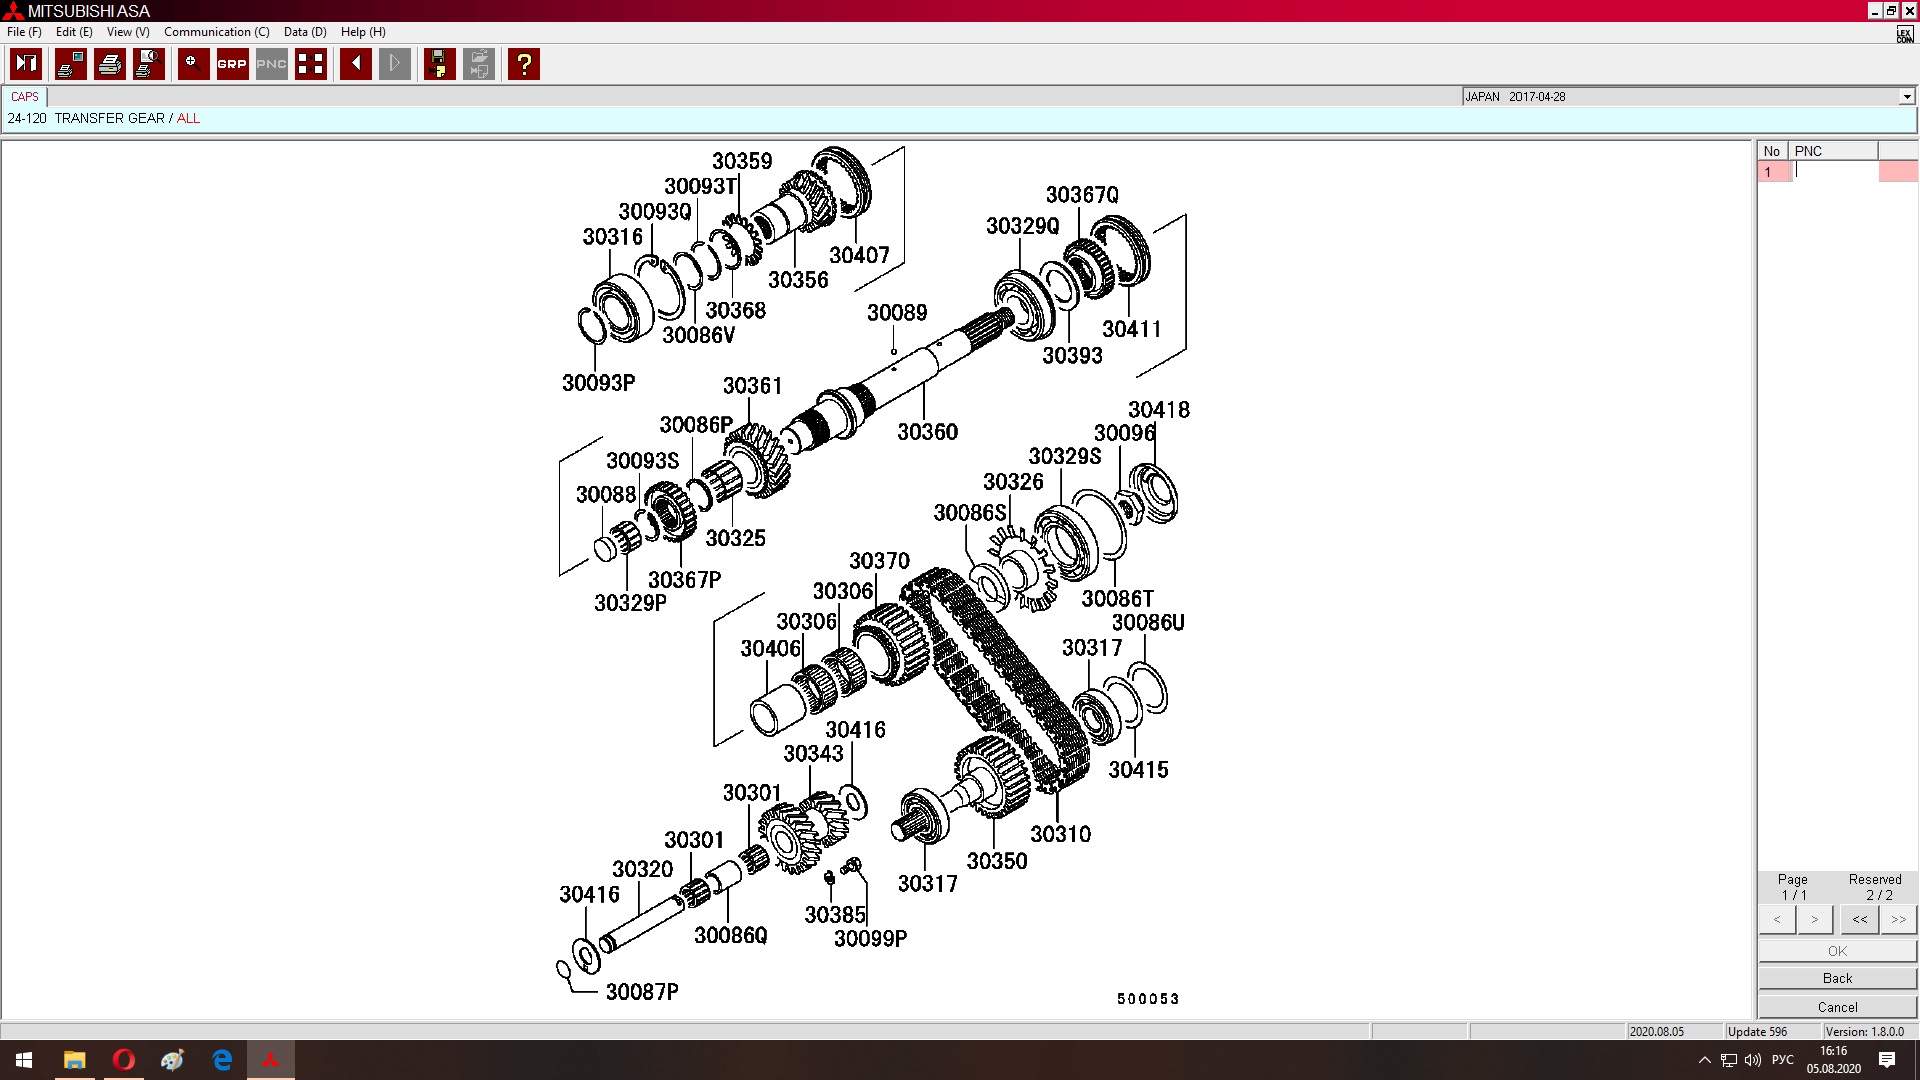
Task: Click the Cancel button
Action: tap(1836, 1007)
